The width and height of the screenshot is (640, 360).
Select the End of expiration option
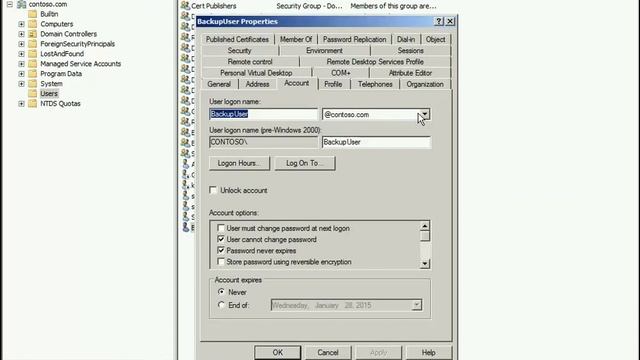(x=221, y=305)
